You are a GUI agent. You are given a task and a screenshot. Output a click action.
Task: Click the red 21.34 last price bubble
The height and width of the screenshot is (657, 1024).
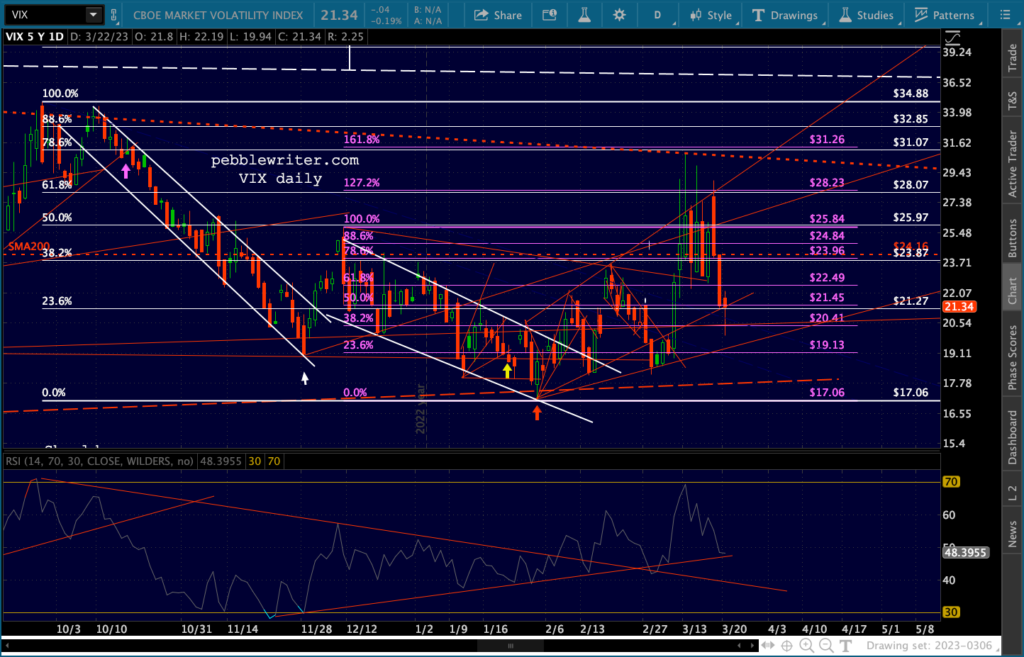point(959,306)
